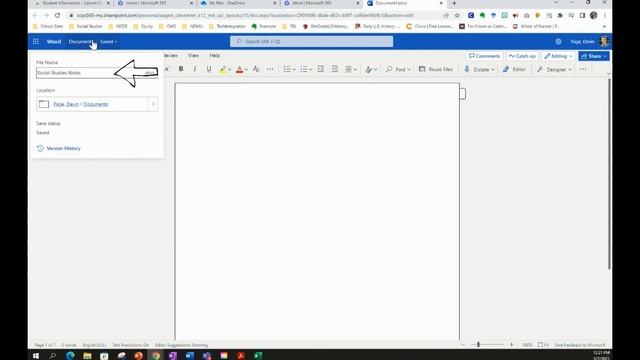Open more font options ellipsis
The height and width of the screenshot is (360, 640).
[x=270, y=69]
